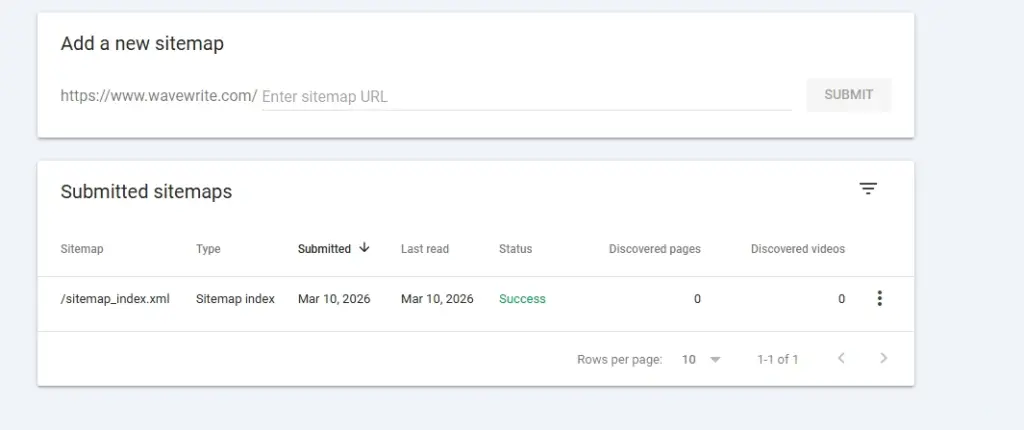Focus the Enter sitemap URL field
The height and width of the screenshot is (430, 1024).
pos(526,97)
